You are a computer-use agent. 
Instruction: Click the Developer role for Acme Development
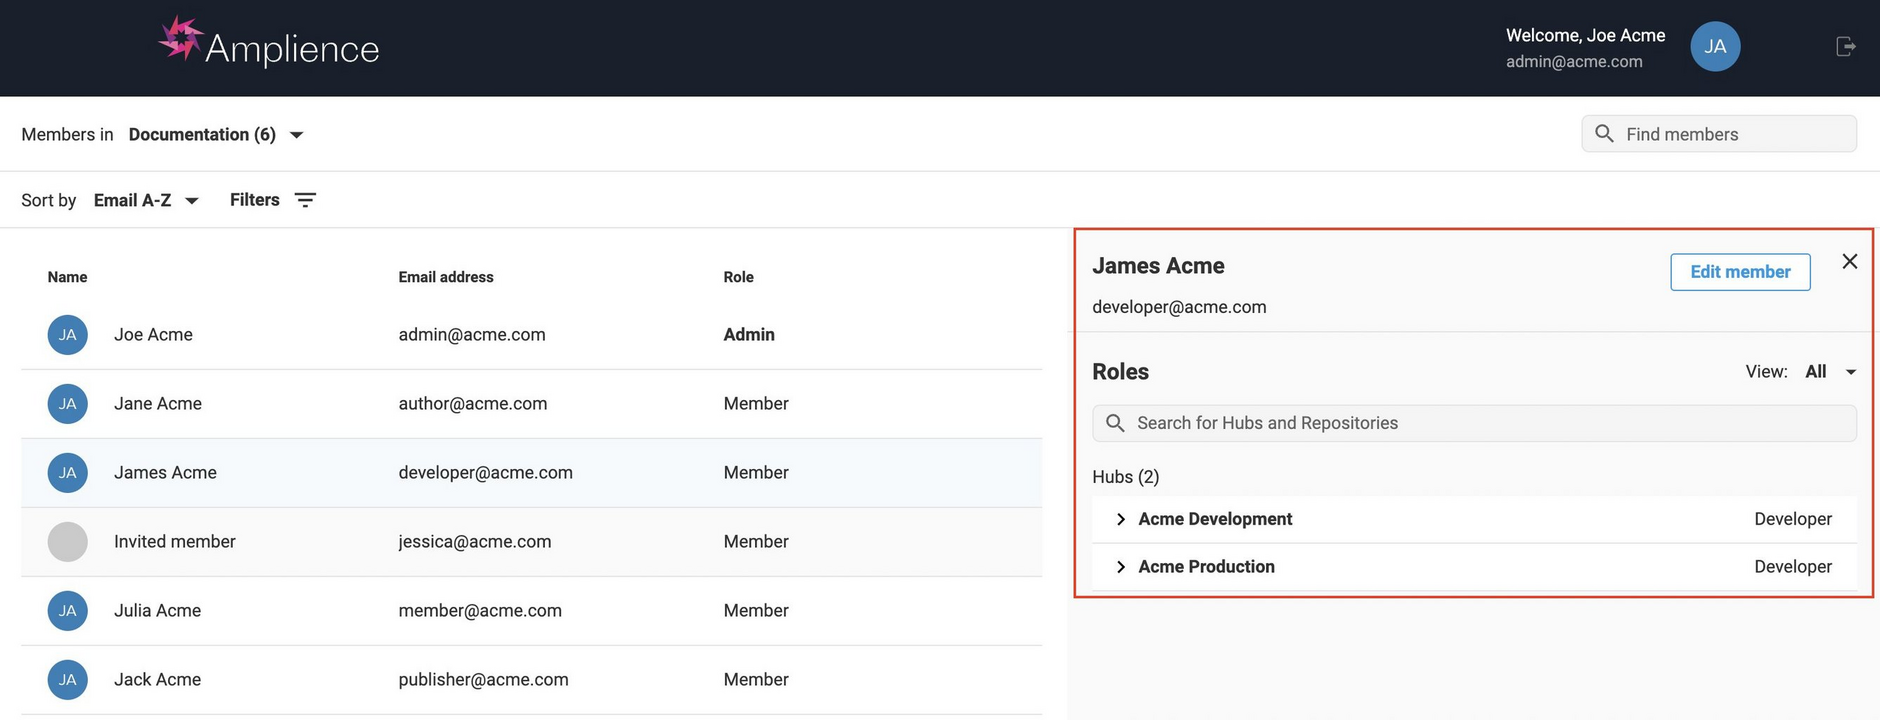point(1793,519)
